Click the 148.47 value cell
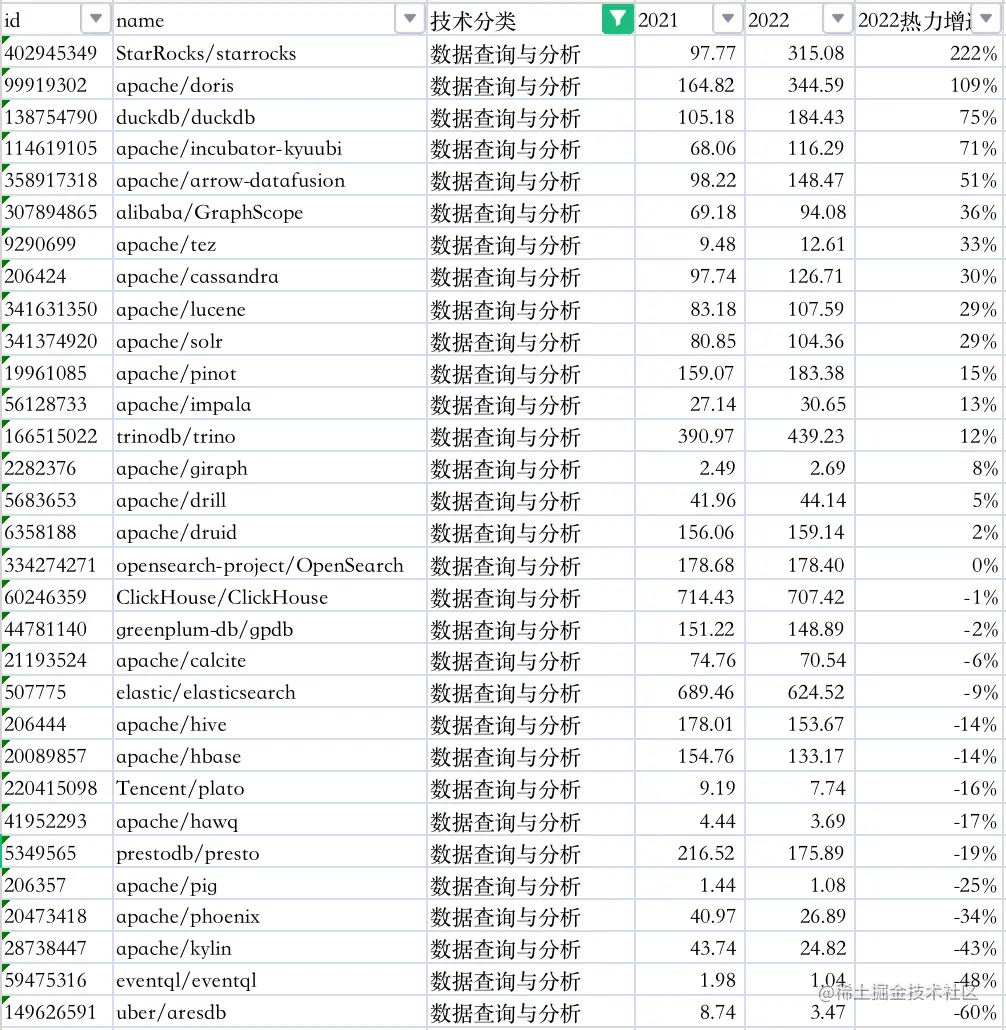The width and height of the screenshot is (1006, 1030). (800, 180)
